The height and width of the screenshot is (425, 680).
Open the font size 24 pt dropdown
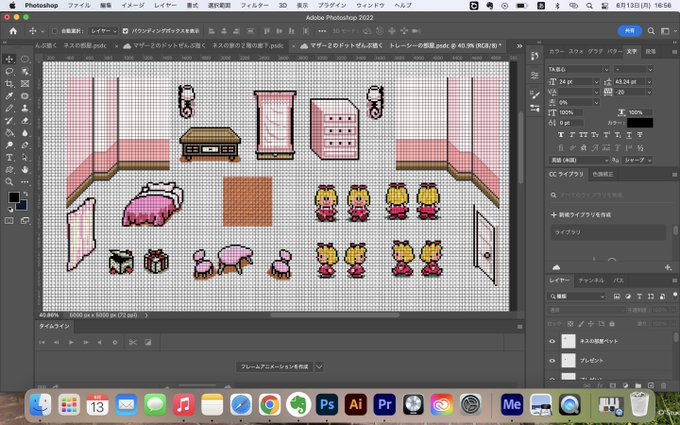596,82
